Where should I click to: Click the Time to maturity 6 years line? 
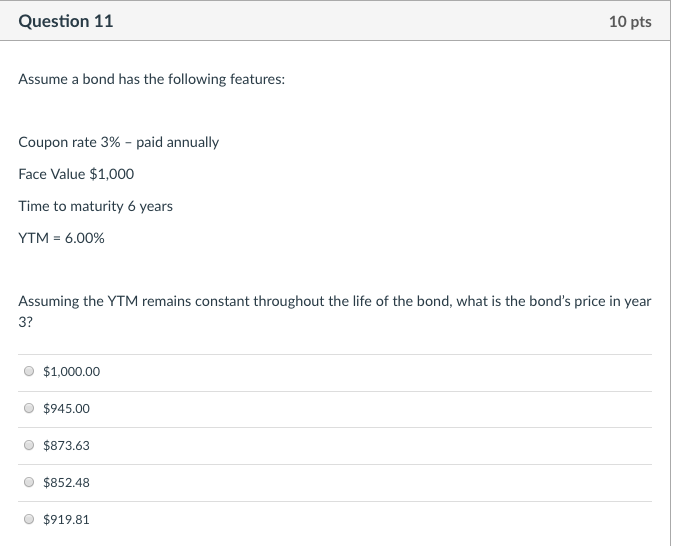click(95, 206)
